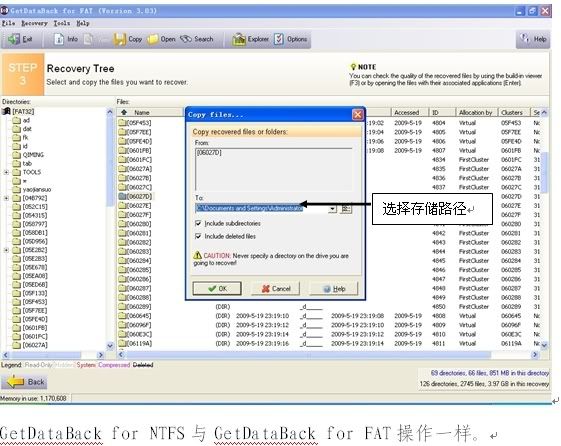The height and width of the screenshot is (446, 561).
Task: Click the To destination path field
Action: click(262, 209)
